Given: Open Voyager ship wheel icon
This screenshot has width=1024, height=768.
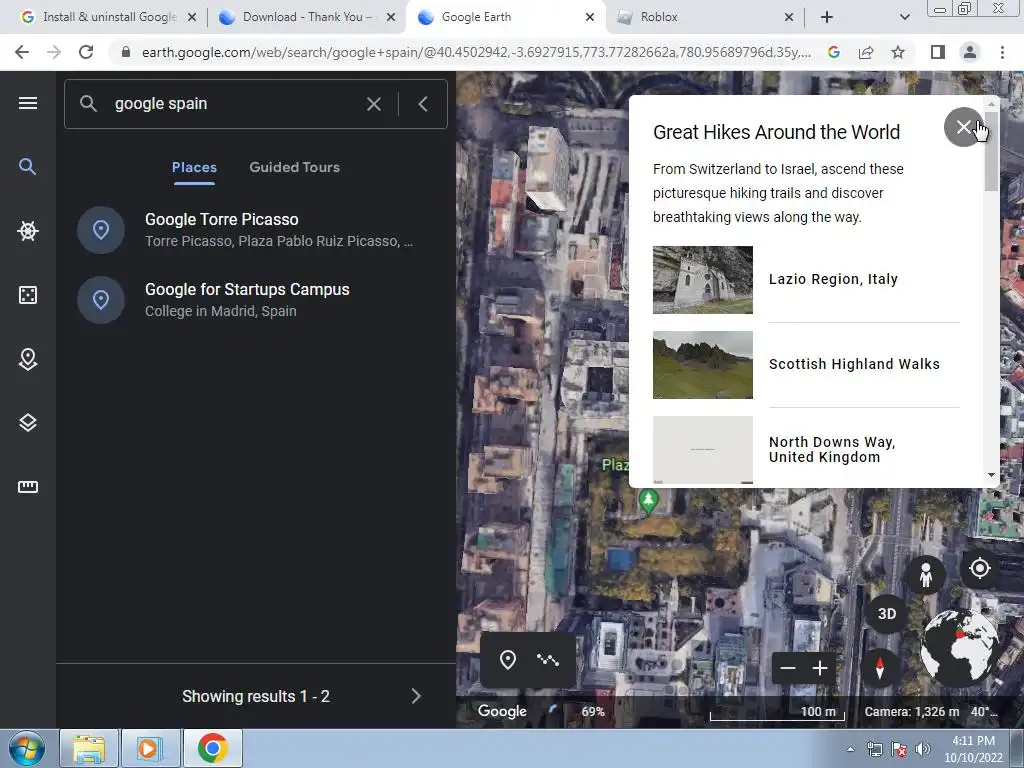Looking at the screenshot, I should [x=27, y=231].
